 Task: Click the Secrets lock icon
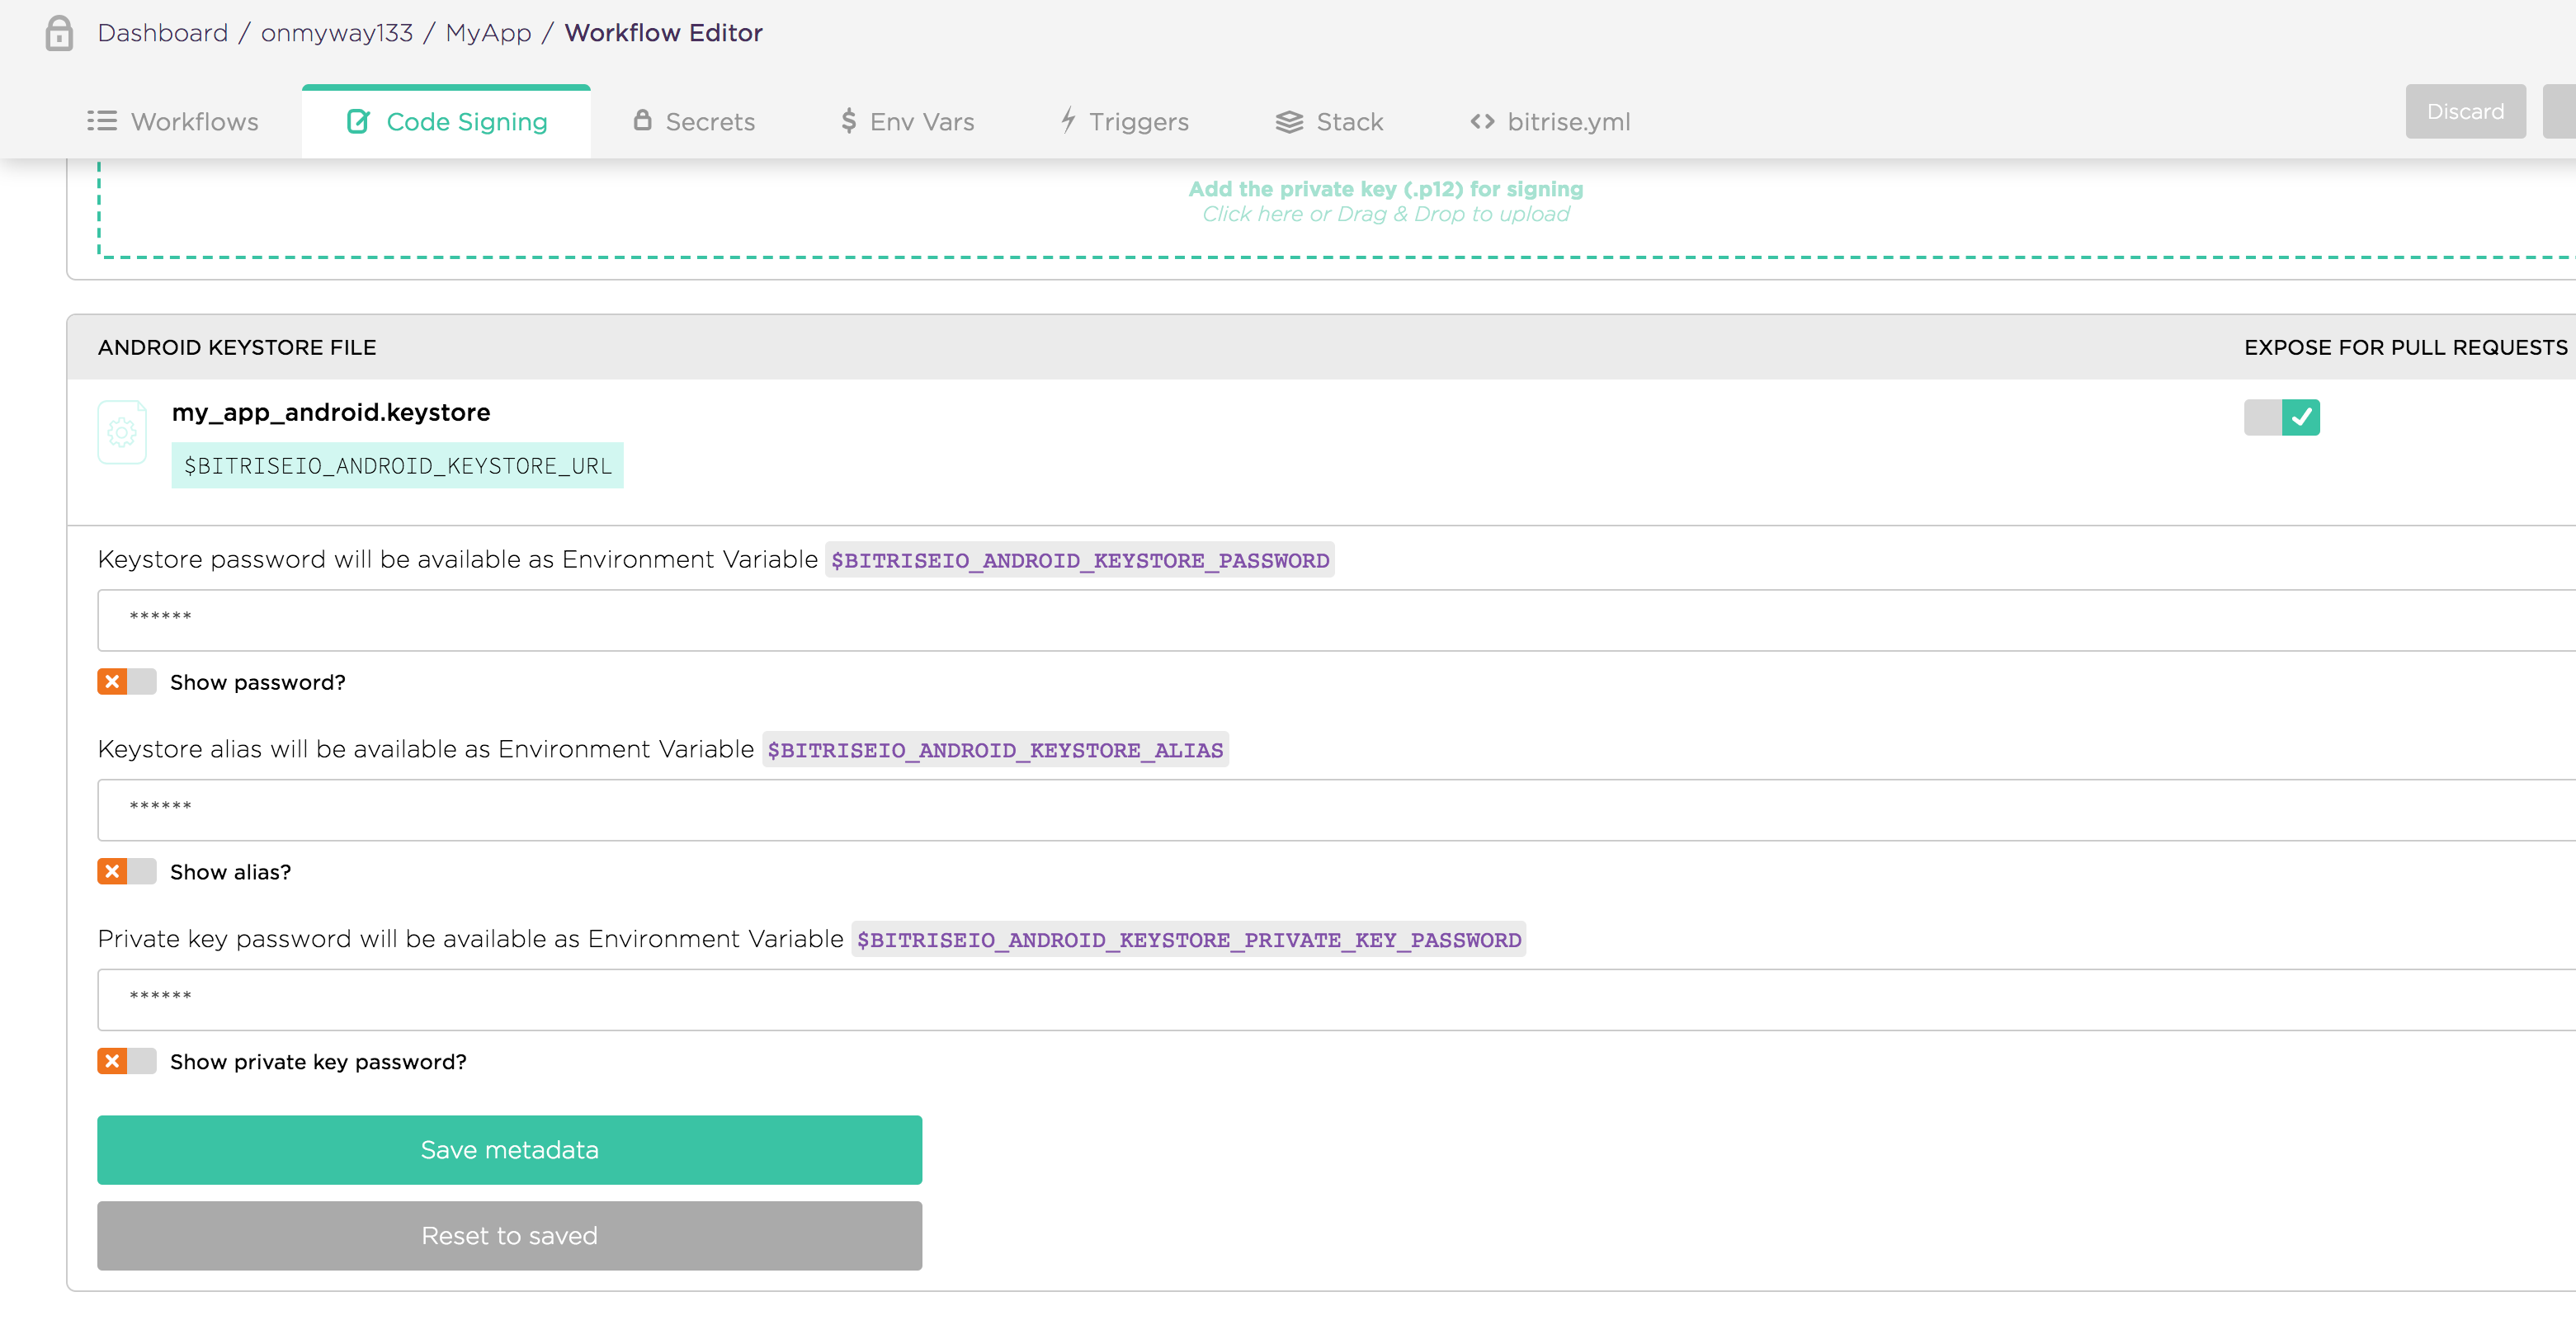(x=642, y=120)
